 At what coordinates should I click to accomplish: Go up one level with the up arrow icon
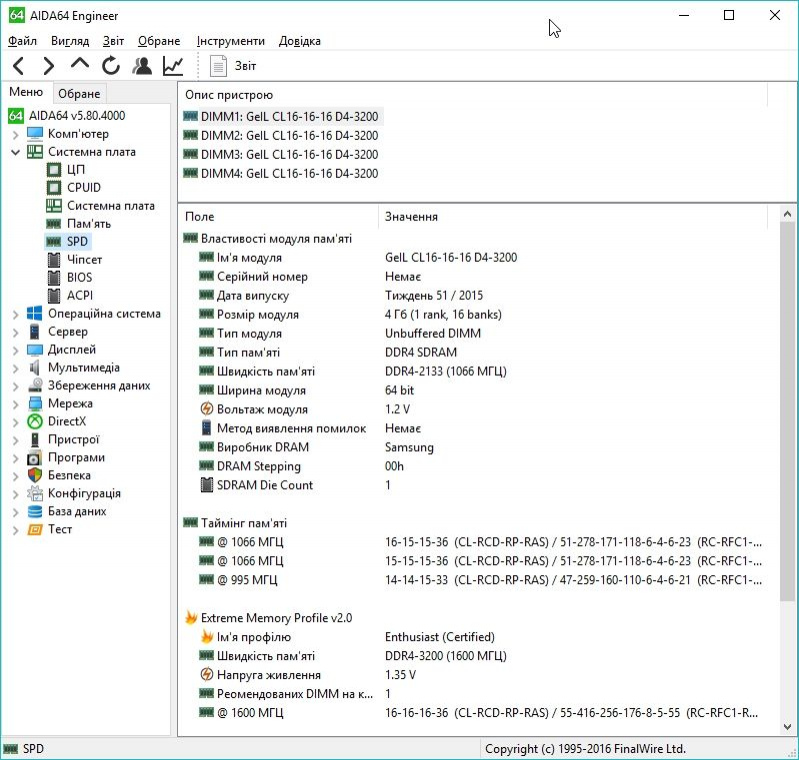tap(79, 64)
